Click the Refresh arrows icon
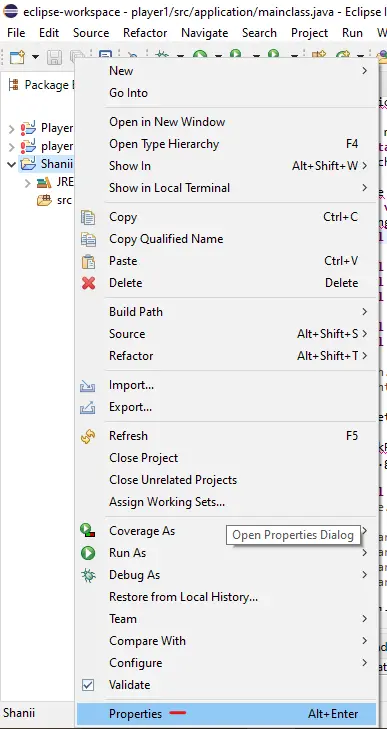Viewport: 387px width, 729px height. 88,436
